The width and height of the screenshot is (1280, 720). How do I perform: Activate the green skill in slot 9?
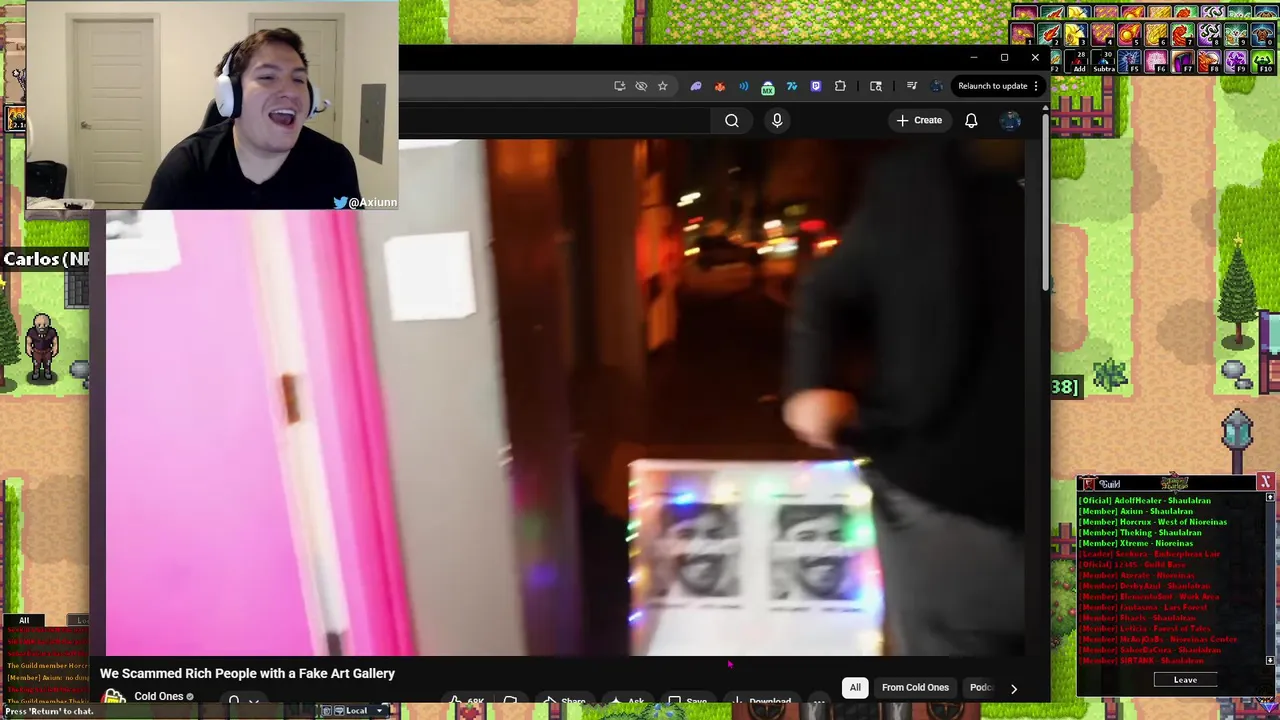pos(1236,34)
